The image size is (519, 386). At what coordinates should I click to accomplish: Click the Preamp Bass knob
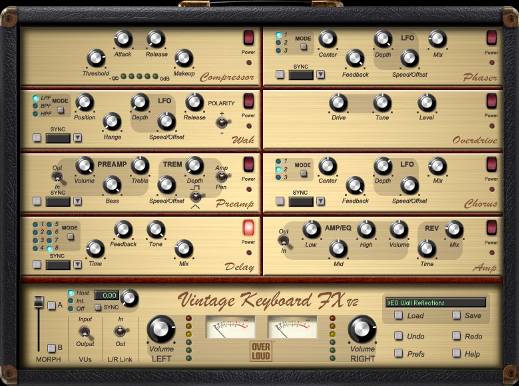point(112,185)
